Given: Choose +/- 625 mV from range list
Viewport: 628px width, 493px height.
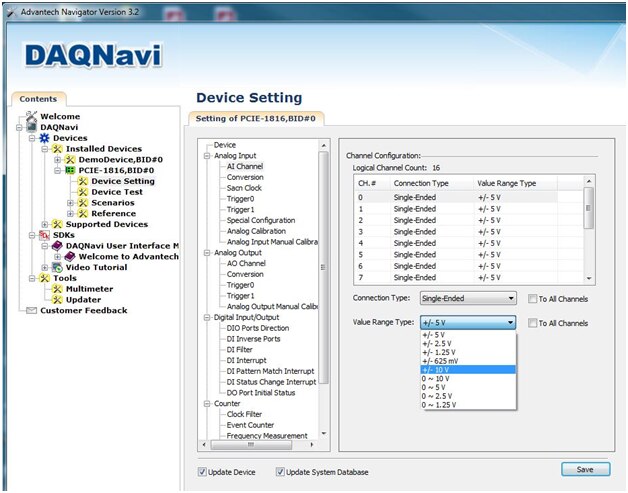Looking at the screenshot, I should (x=468, y=361).
